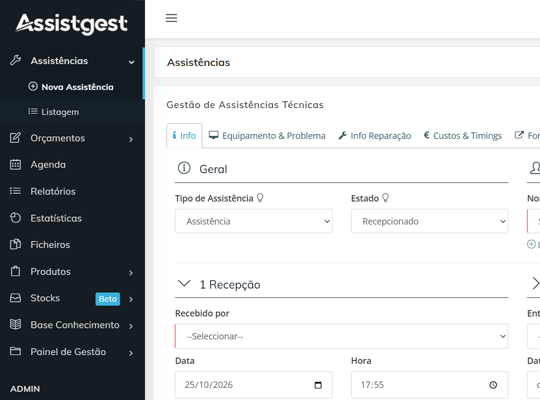
Task: Click the Estatísticas pie chart icon
Action: (x=15, y=218)
